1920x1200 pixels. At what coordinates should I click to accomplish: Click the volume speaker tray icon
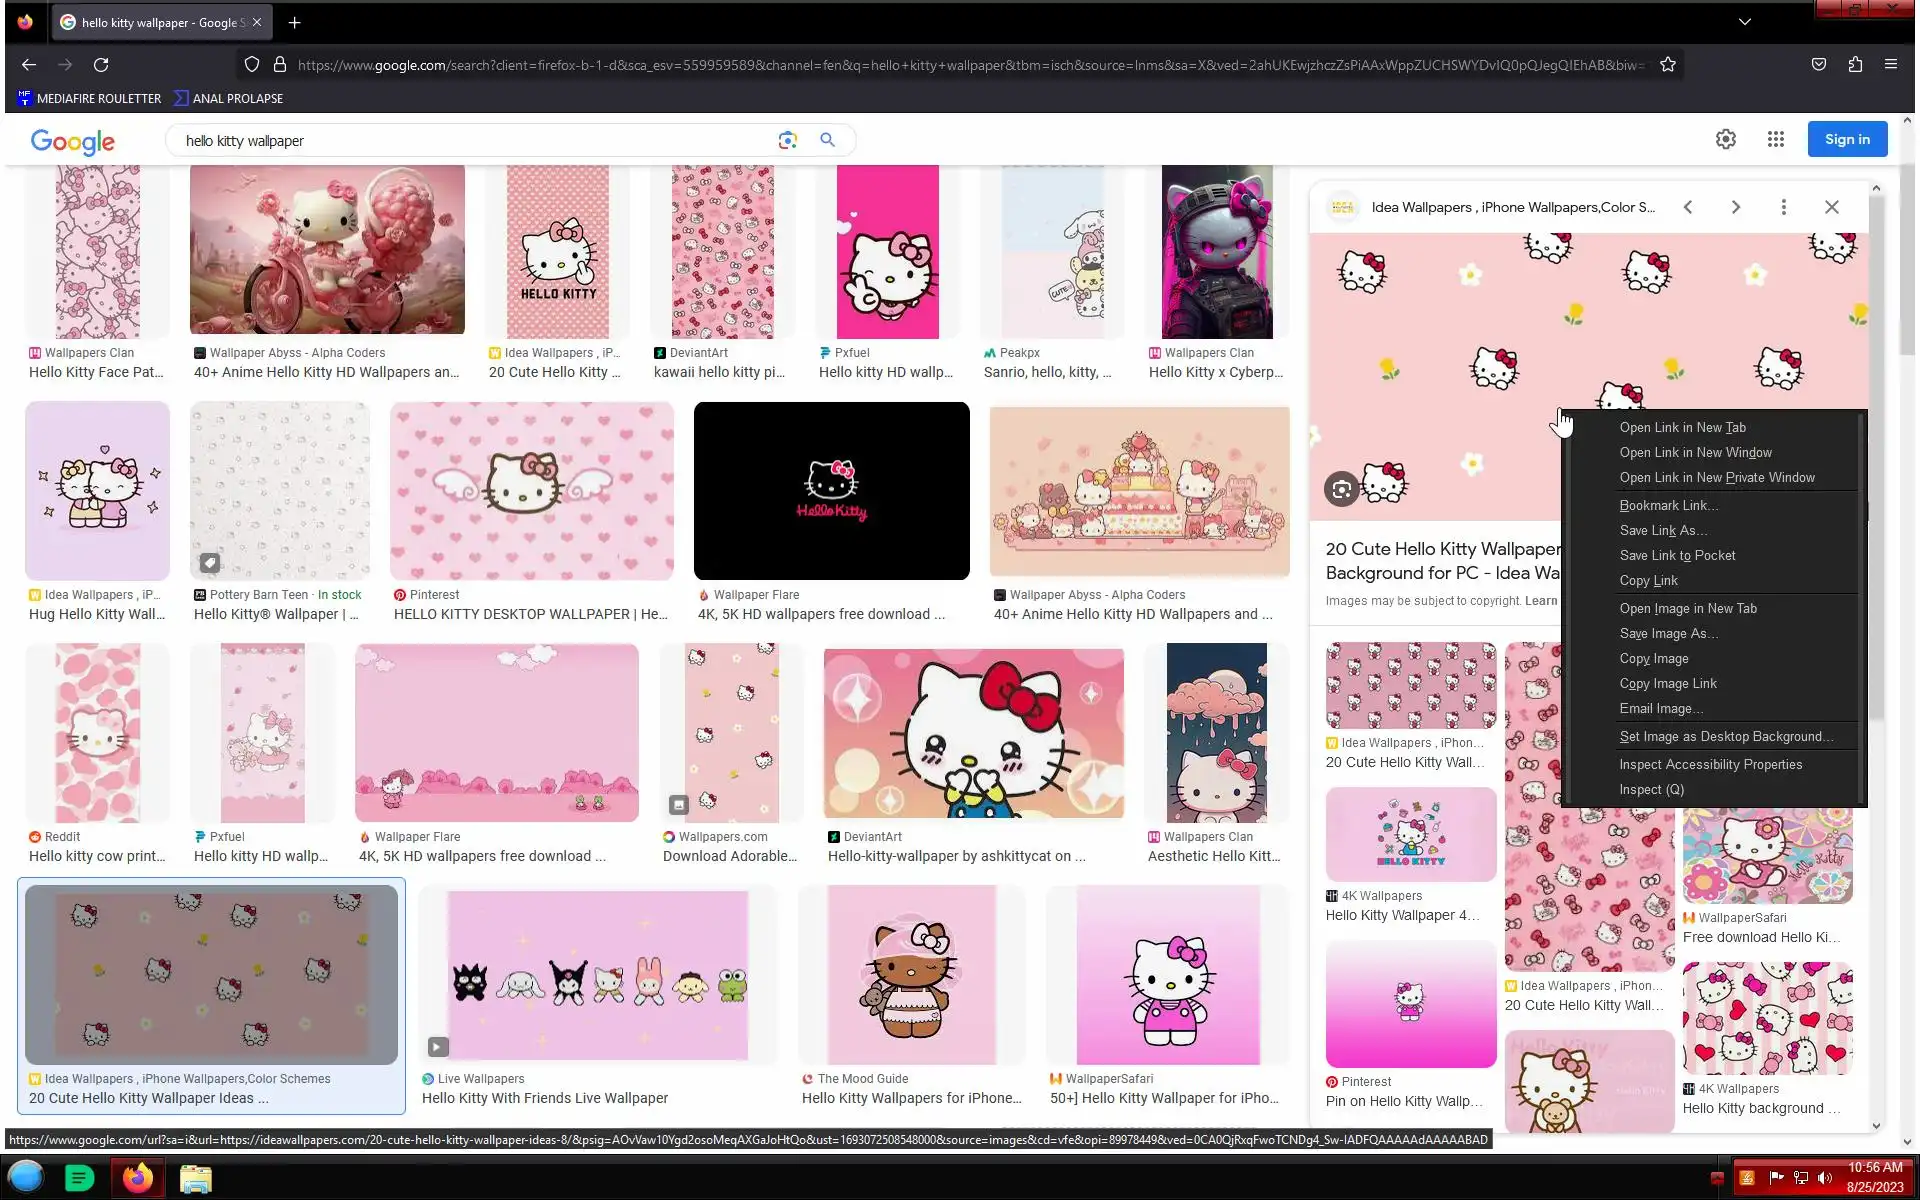click(x=1825, y=1178)
